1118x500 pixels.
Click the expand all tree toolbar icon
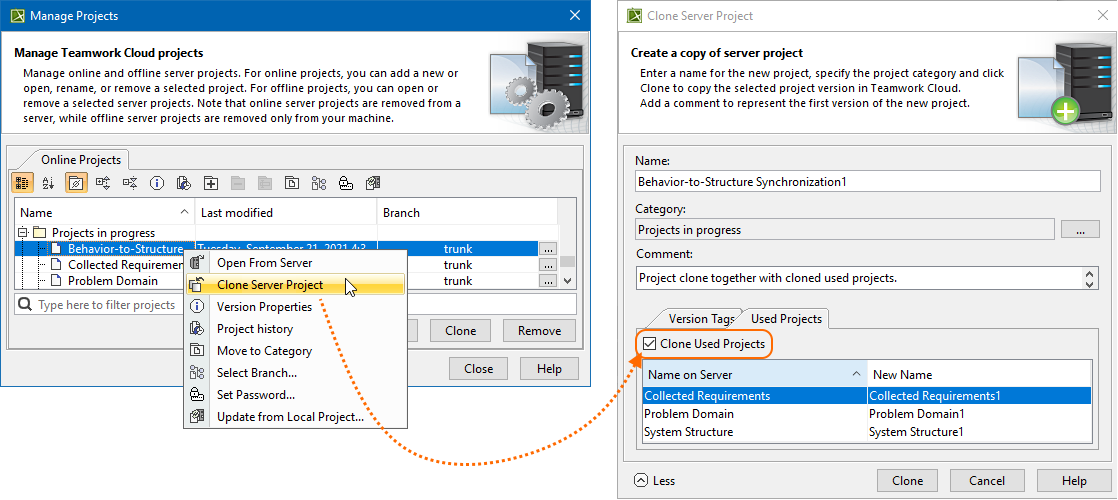pos(103,183)
